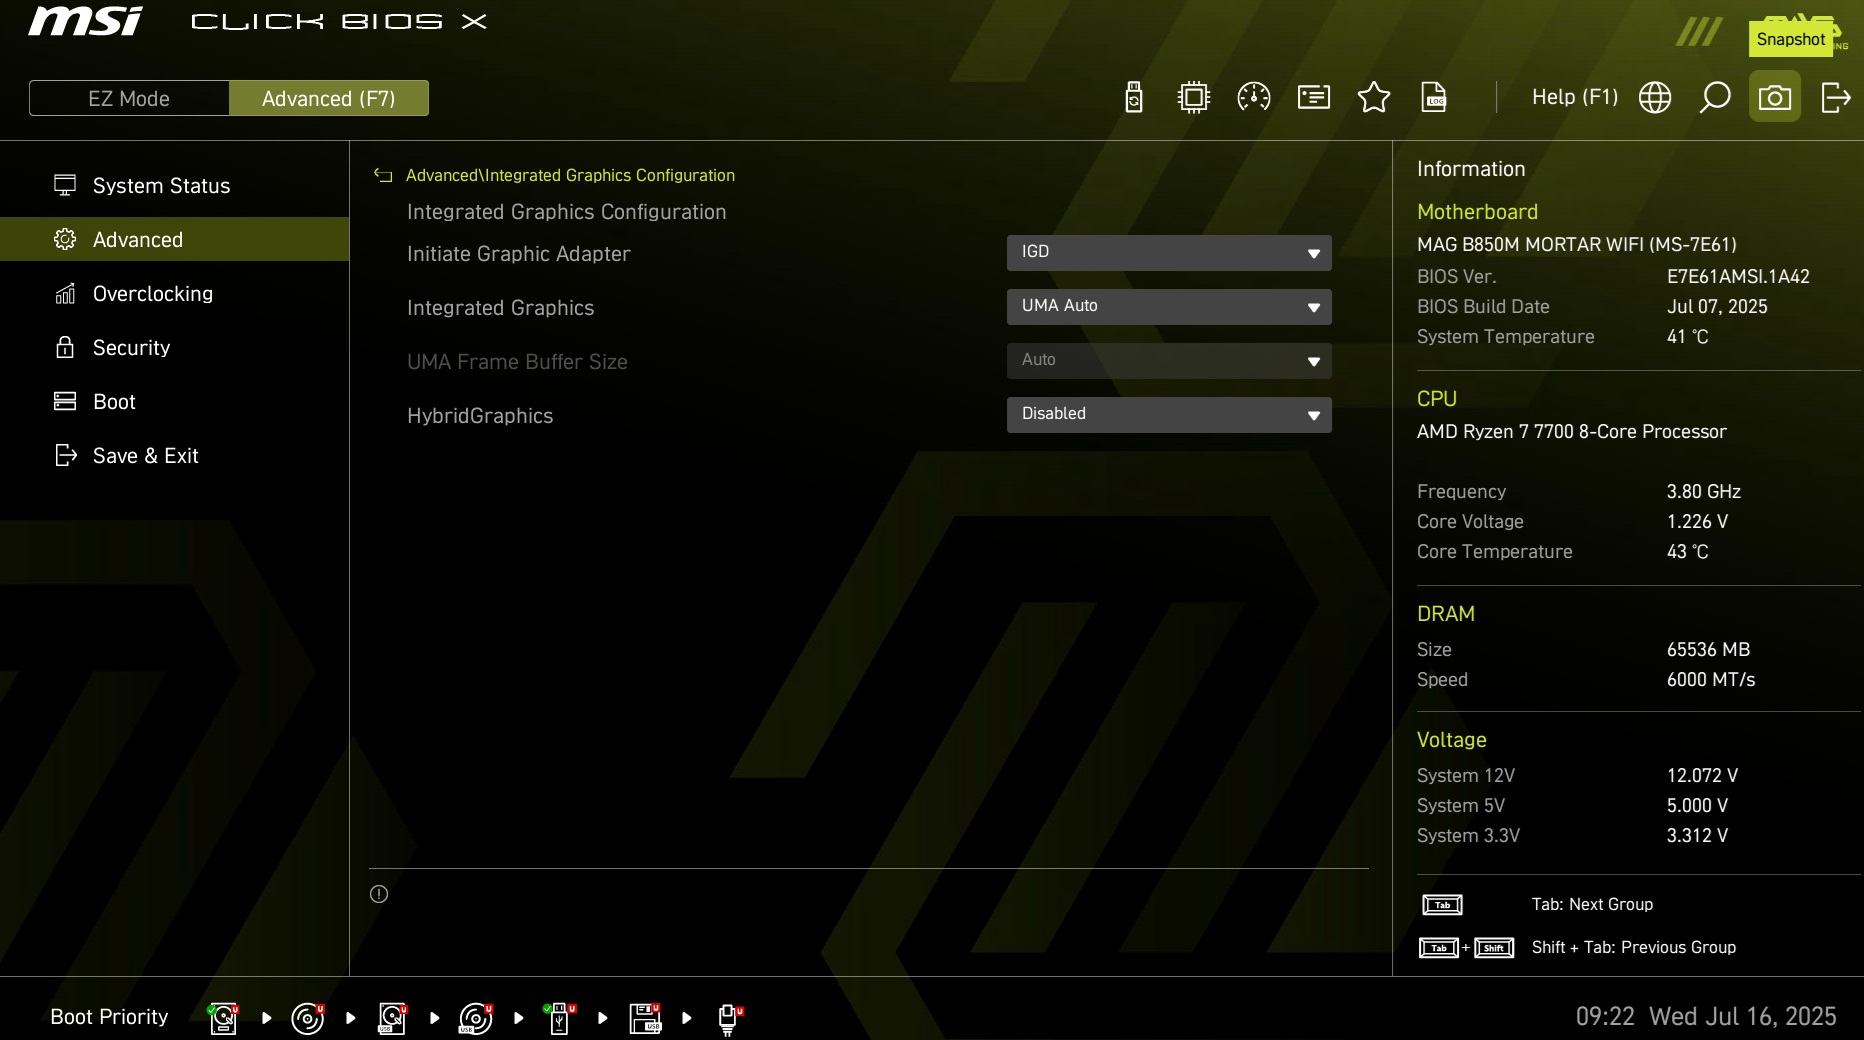Click the UMA Frame Buffer Size label

(517, 362)
